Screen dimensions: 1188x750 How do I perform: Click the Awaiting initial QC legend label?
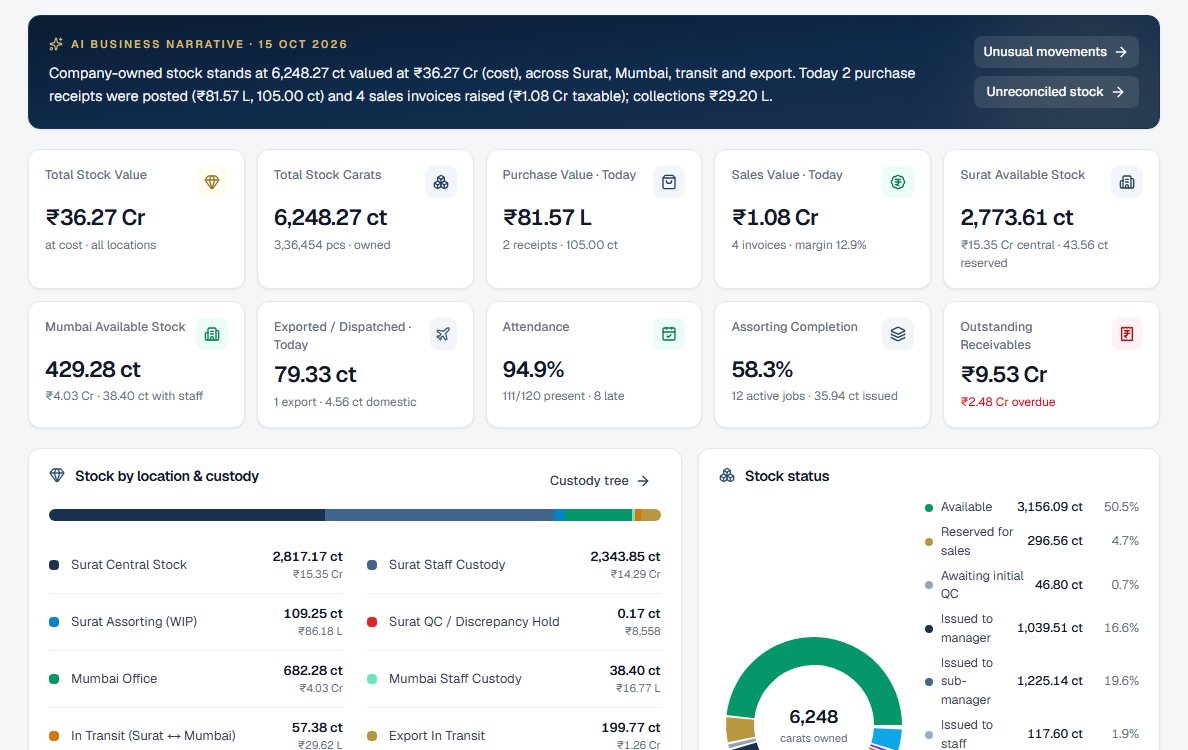pos(982,585)
